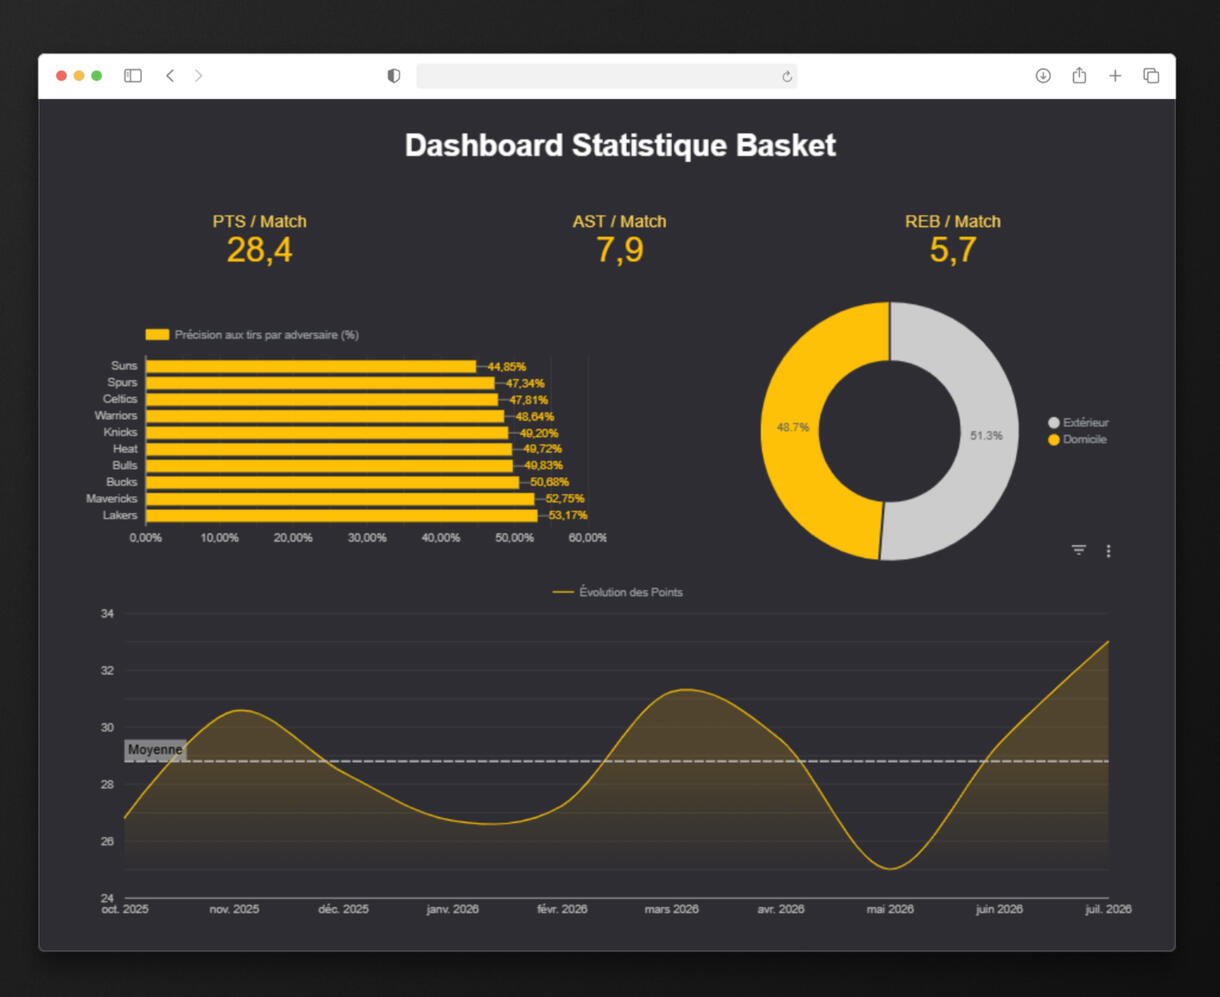Click the browser address bar
The image size is (1220, 997).
pyautogui.click(x=606, y=76)
